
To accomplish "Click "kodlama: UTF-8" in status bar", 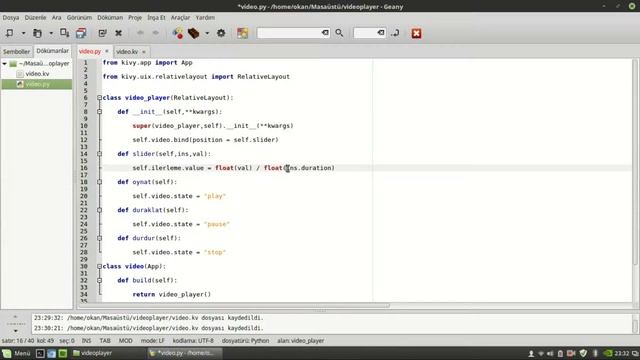I will point(193,340).
